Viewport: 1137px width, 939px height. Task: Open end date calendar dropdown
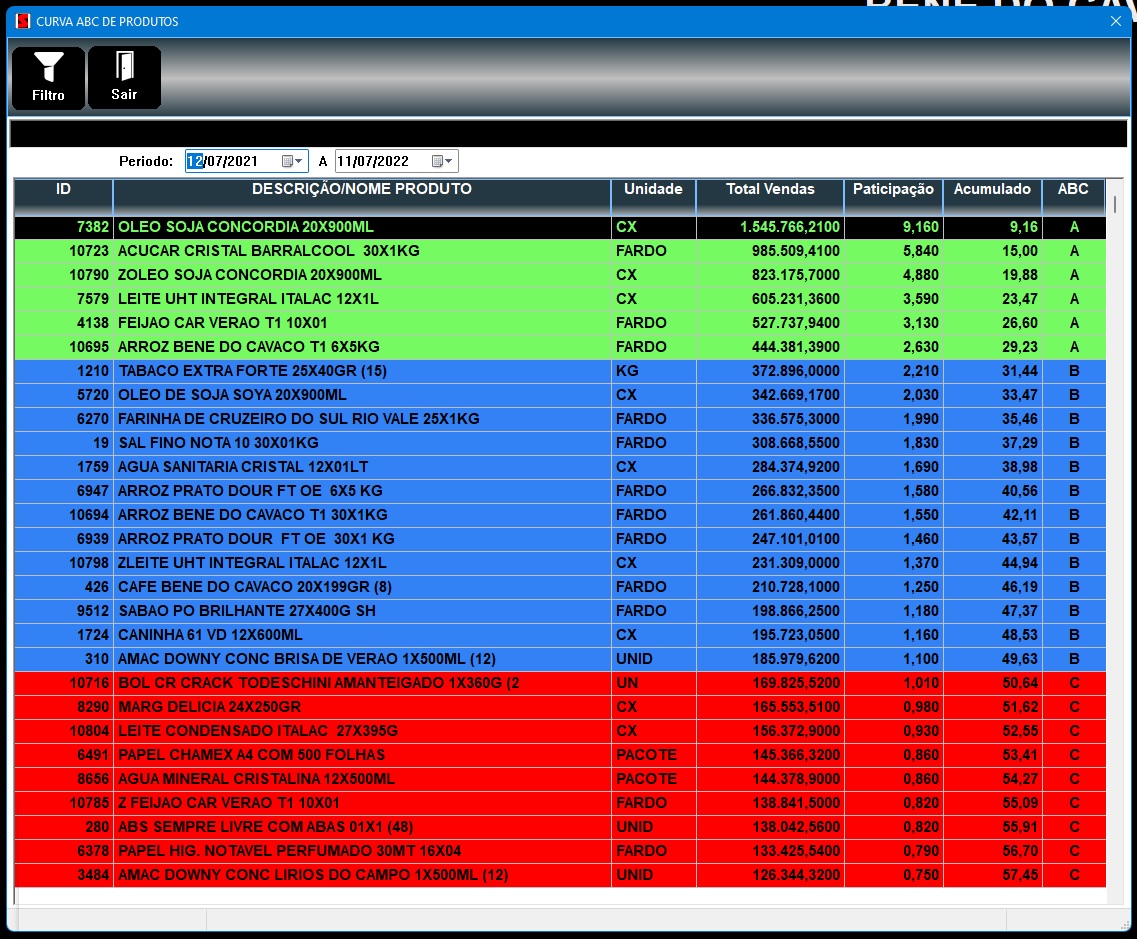[x=442, y=161]
